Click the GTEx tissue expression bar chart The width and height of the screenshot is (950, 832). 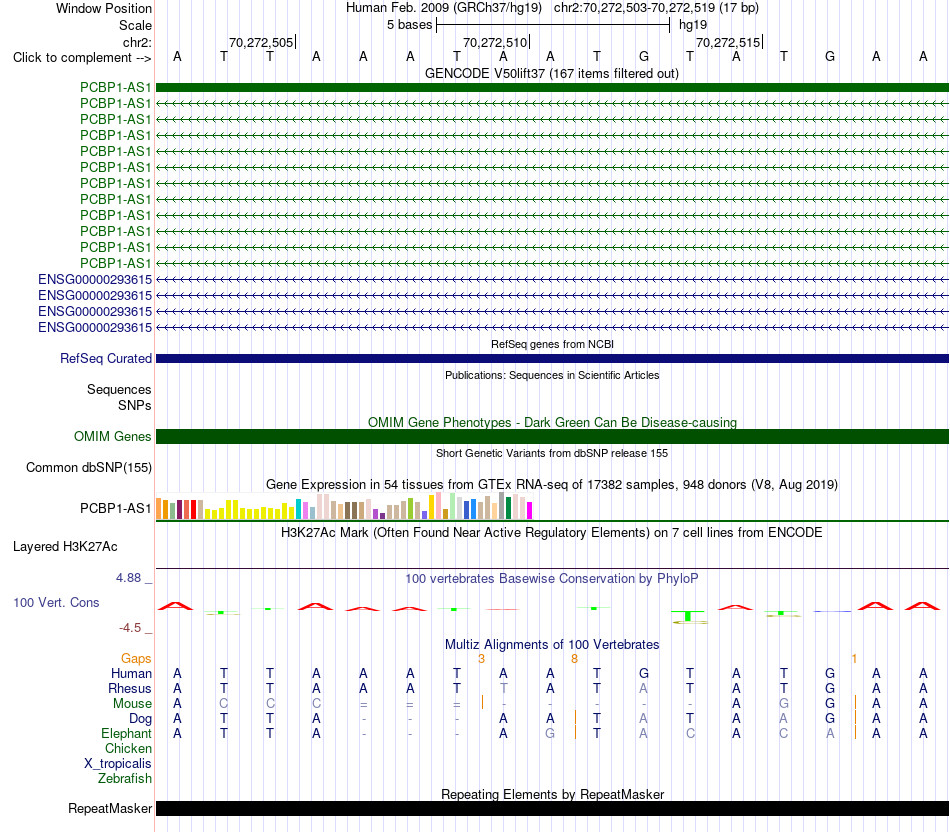click(344, 506)
